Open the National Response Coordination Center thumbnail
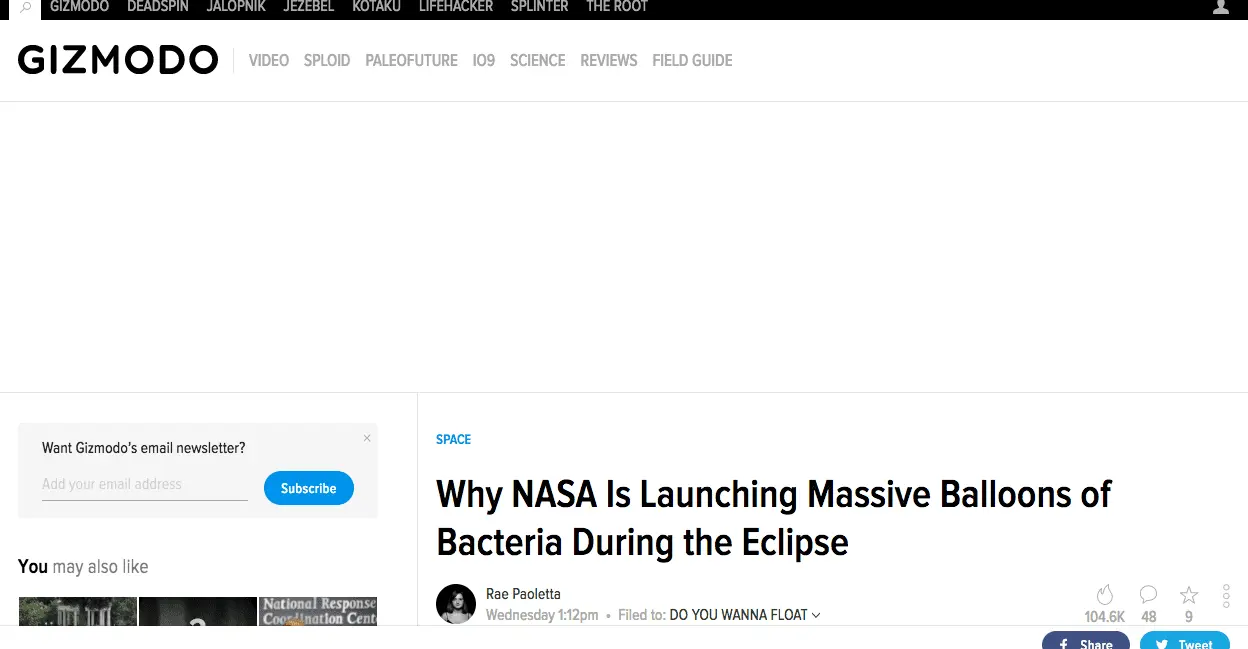The image size is (1248, 649). (x=319, y=611)
